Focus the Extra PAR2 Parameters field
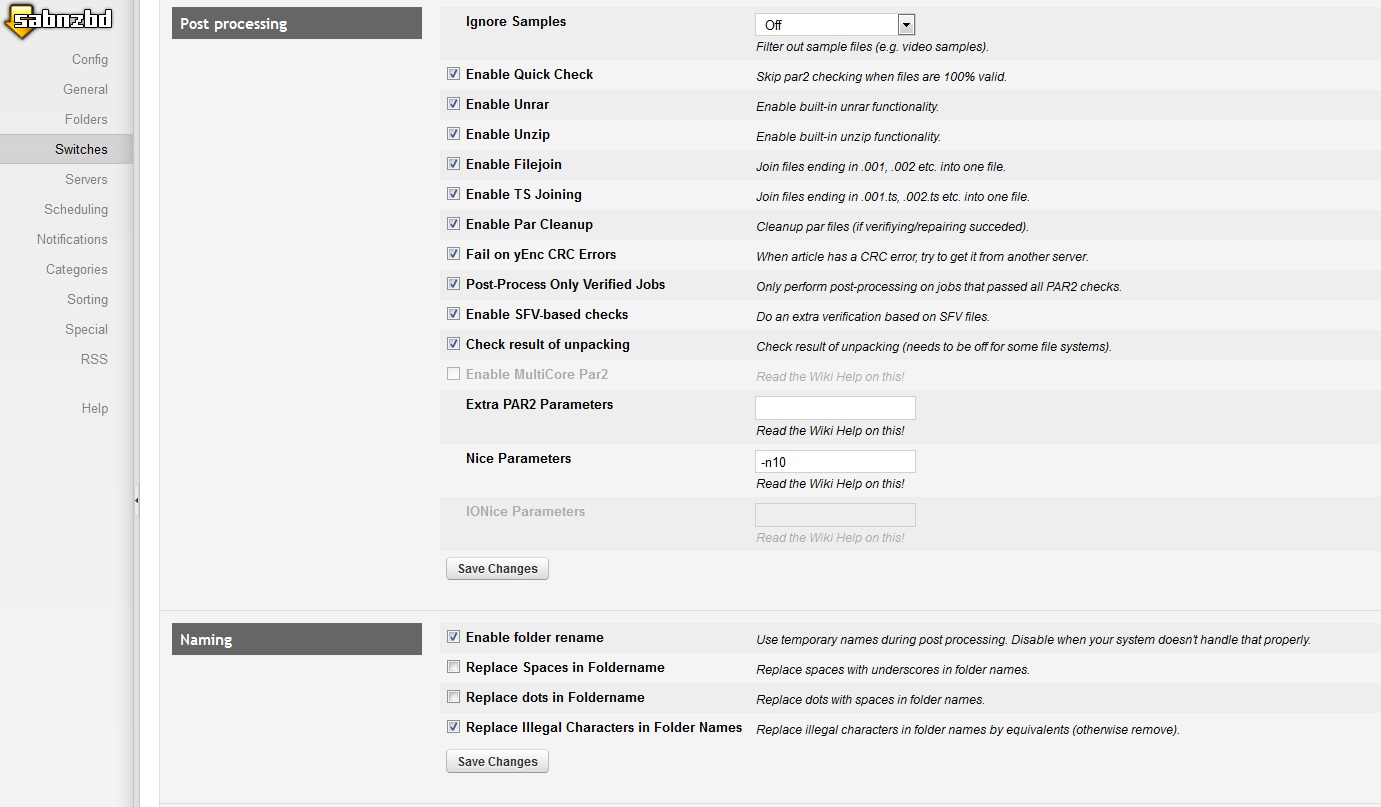 835,408
